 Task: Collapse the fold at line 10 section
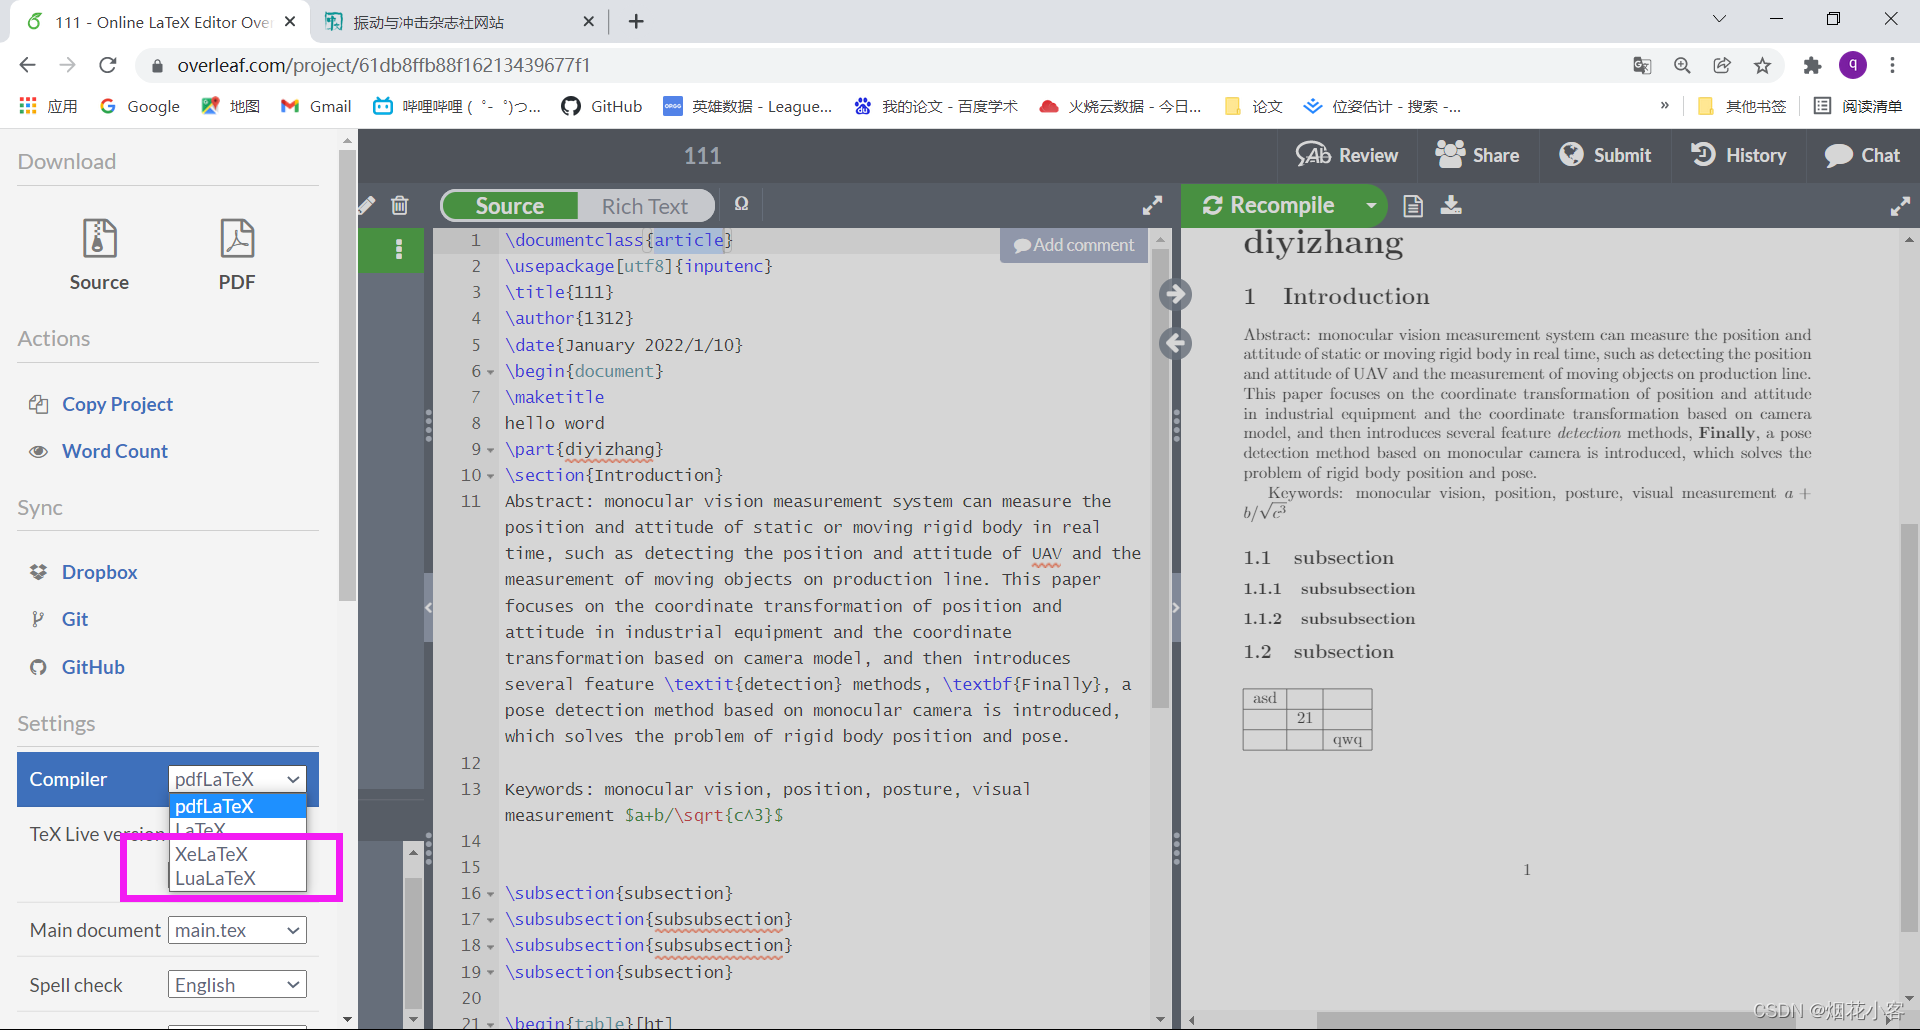[x=490, y=476]
